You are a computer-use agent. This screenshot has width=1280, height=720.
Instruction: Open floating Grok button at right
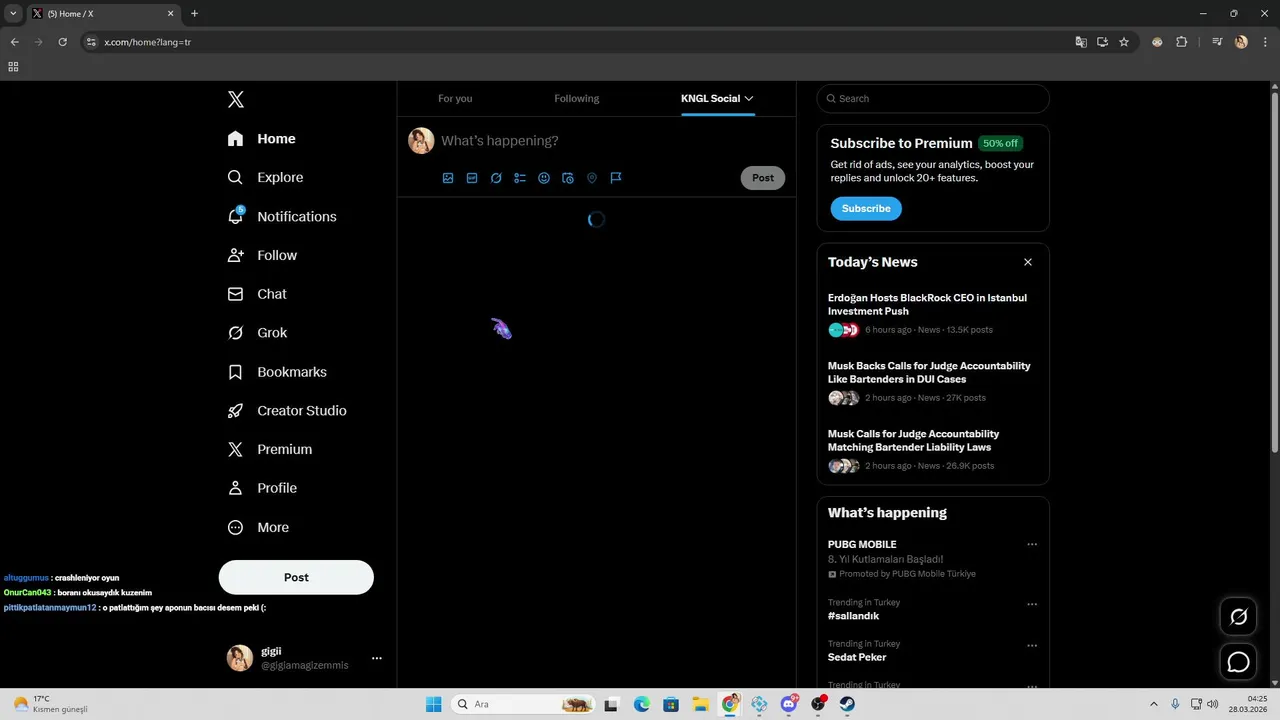[1238, 617]
